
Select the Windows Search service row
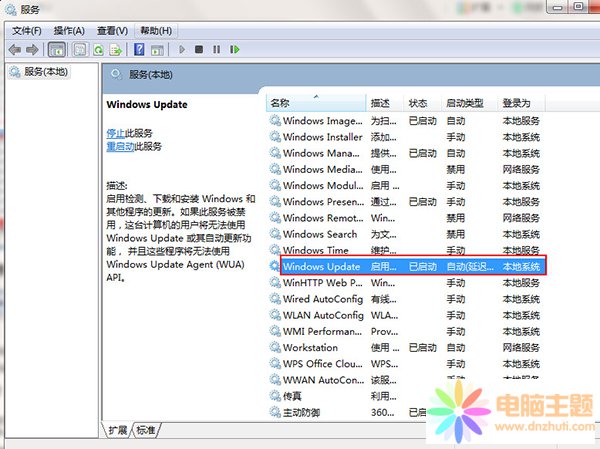pyautogui.click(x=406, y=234)
